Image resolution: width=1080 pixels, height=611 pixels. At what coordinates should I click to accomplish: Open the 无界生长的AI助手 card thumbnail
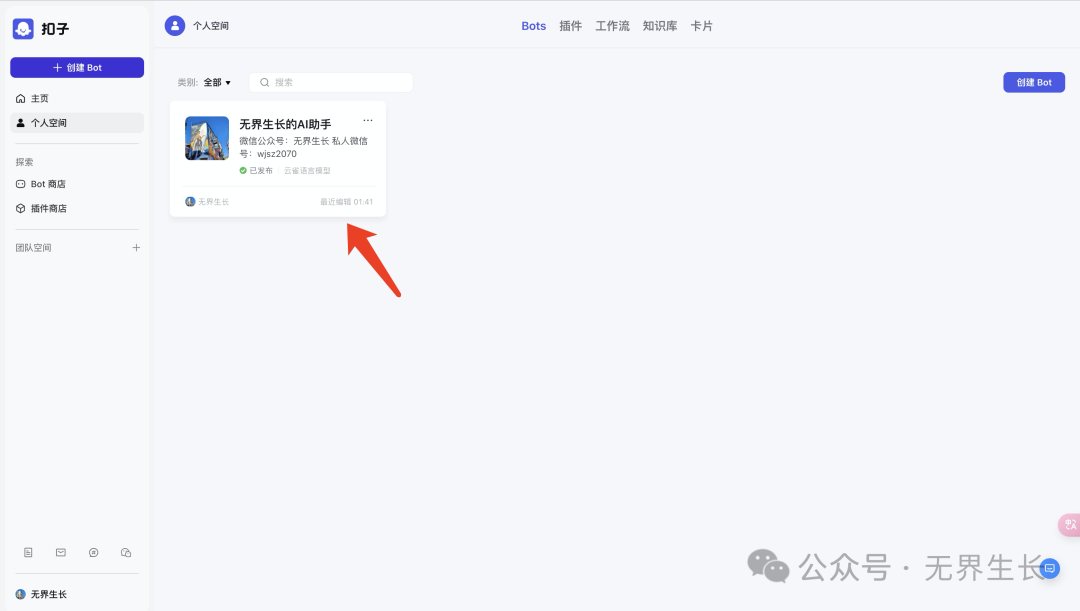pyautogui.click(x=207, y=138)
